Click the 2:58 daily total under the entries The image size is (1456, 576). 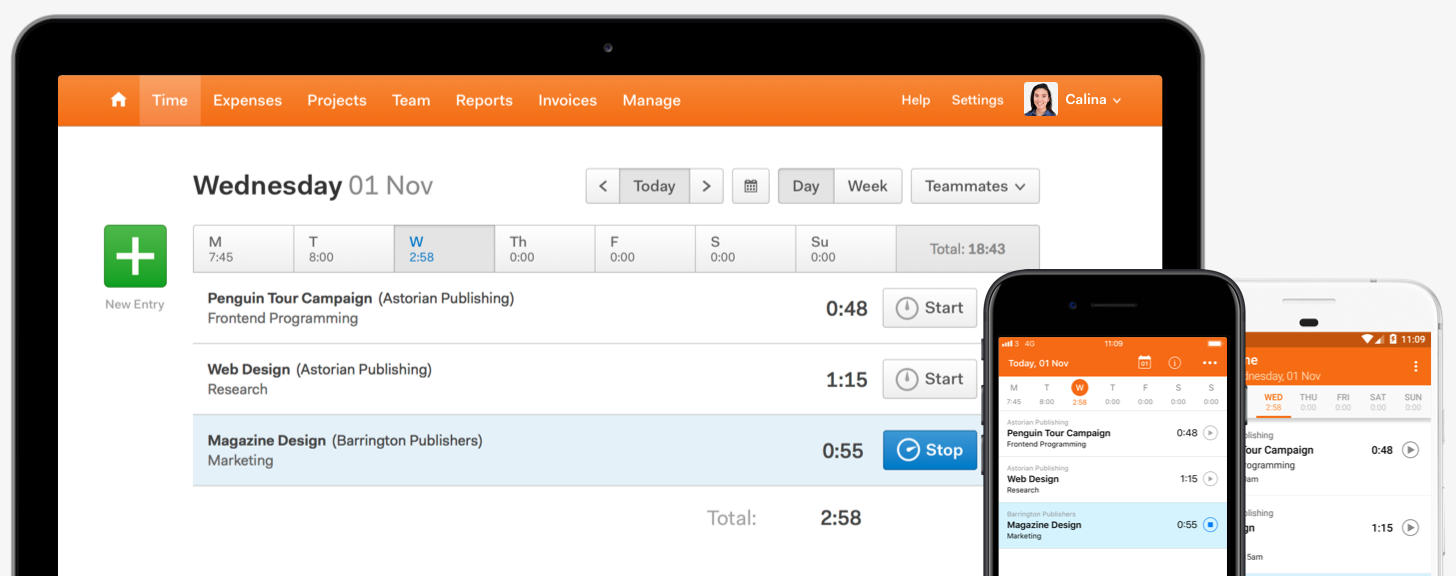coord(841,518)
